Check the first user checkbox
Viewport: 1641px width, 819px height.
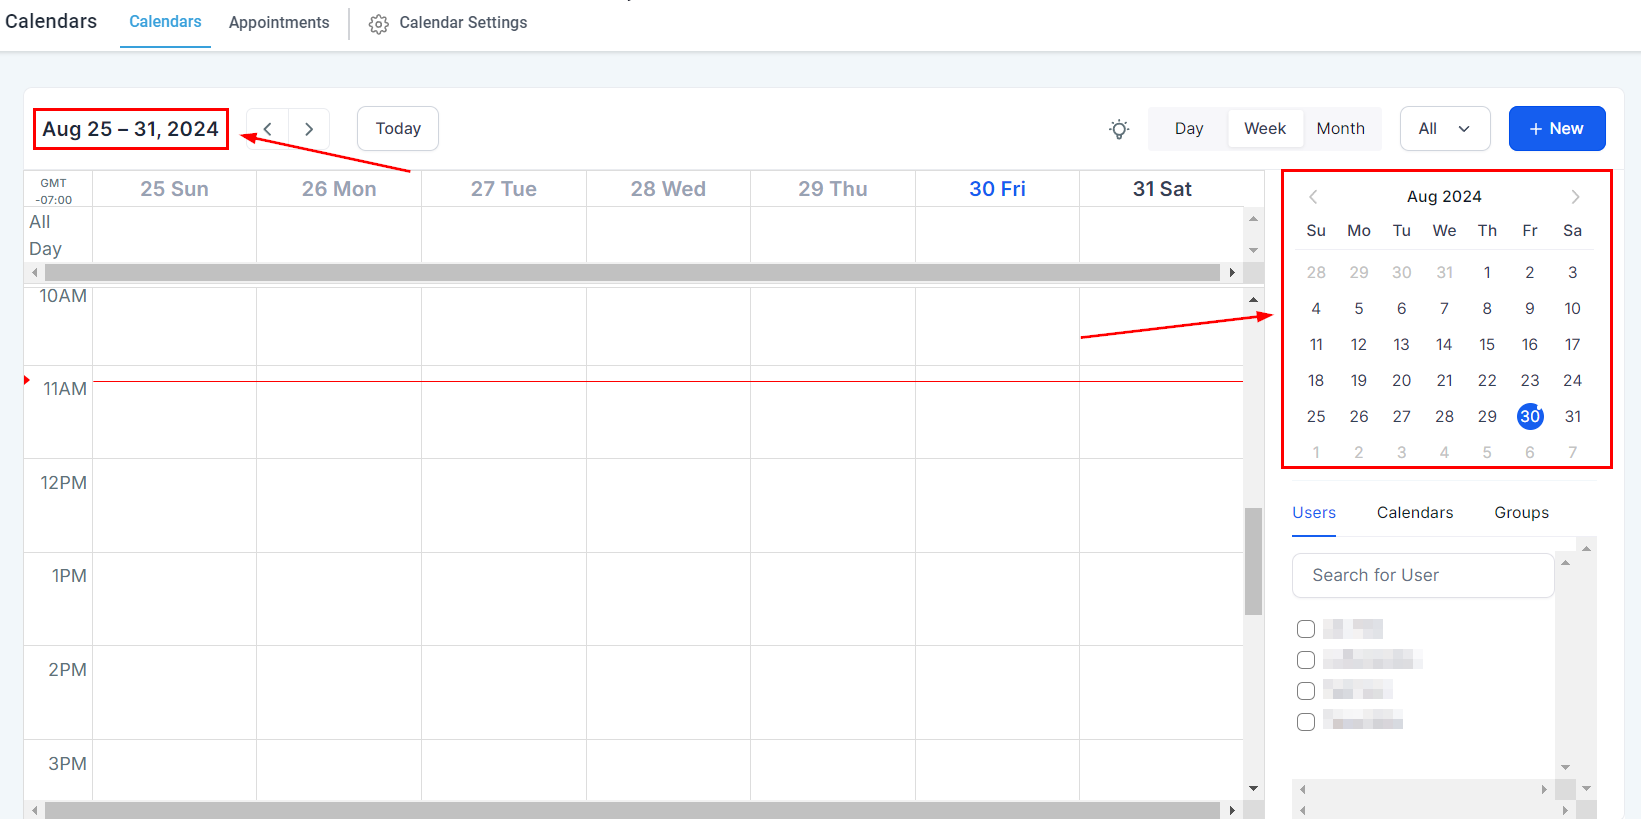click(1306, 629)
